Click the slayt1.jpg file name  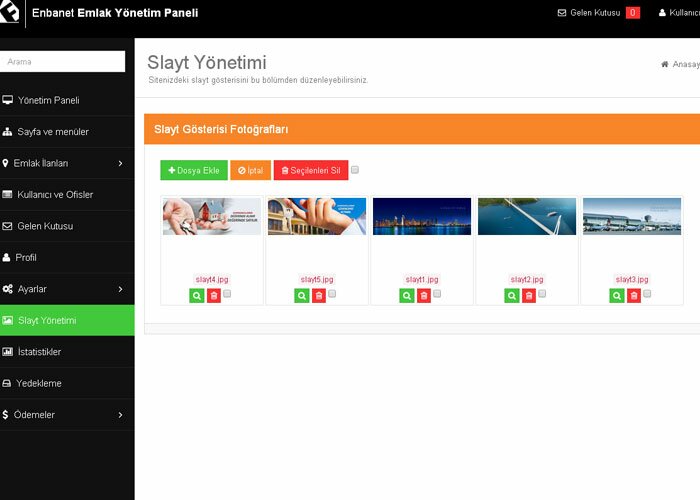pos(422,279)
